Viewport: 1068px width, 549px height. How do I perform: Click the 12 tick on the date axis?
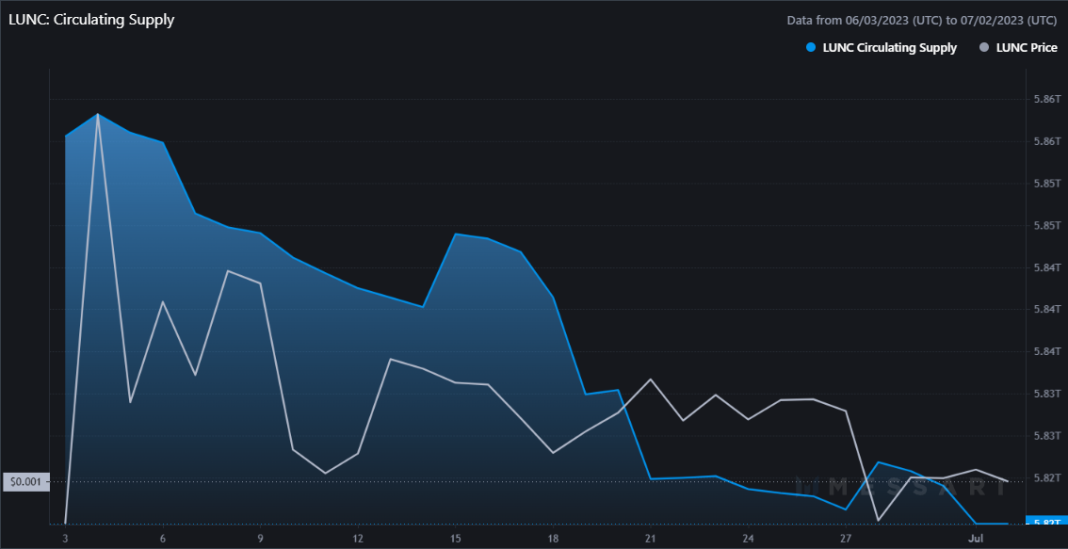pyautogui.click(x=358, y=538)
